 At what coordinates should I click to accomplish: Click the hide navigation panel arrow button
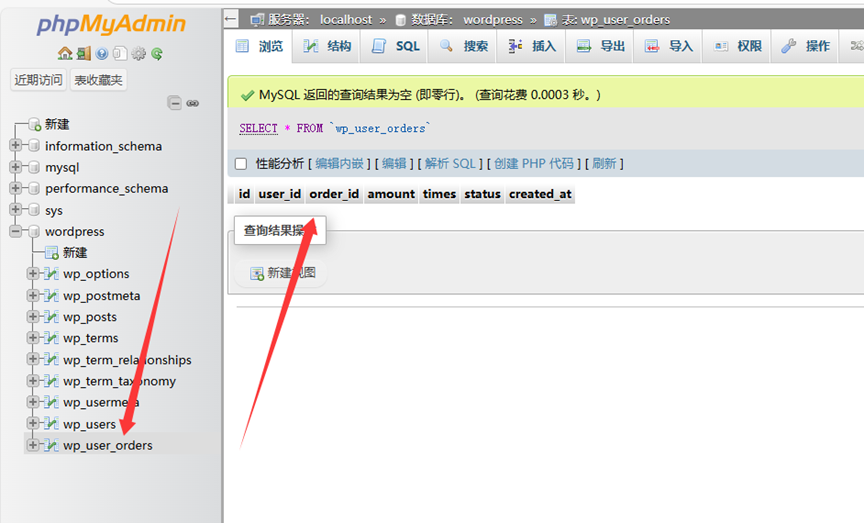click(231, 19)
